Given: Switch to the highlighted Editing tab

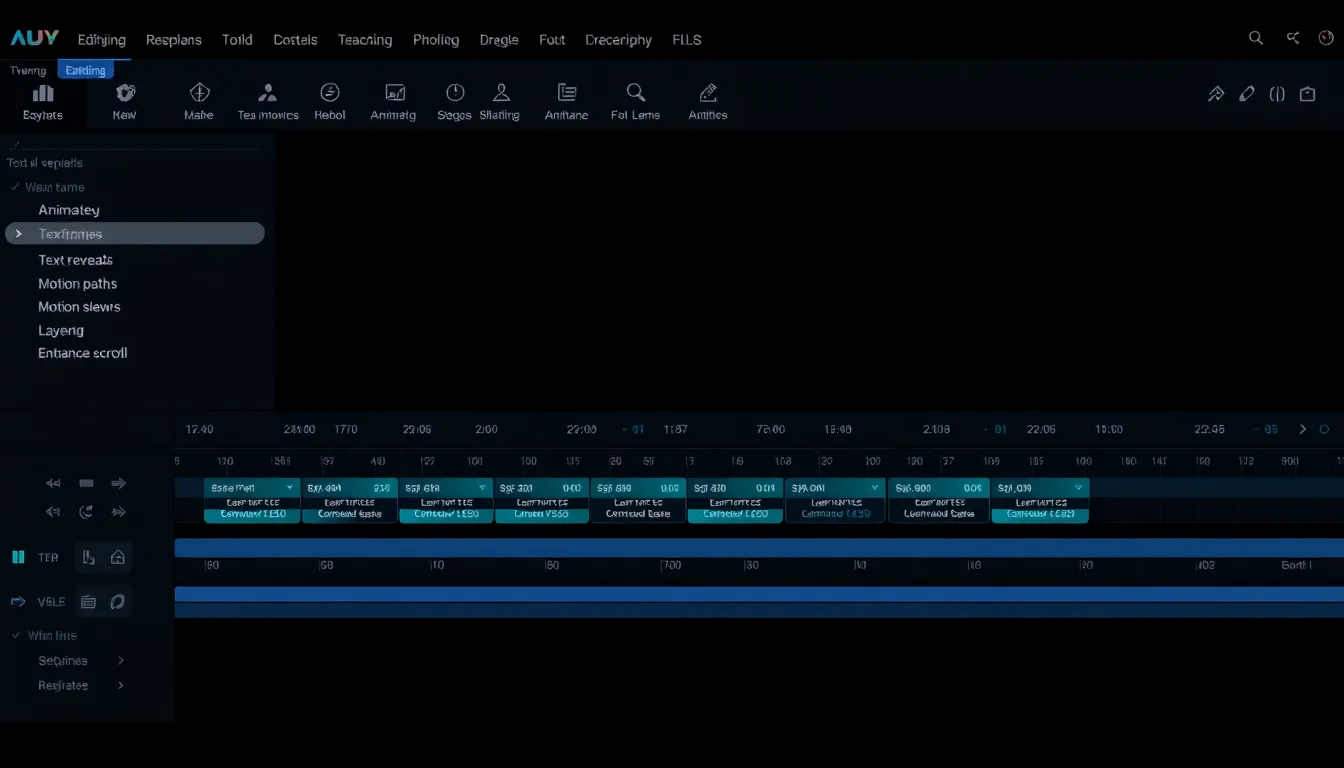Looking at the screenshot, I should (86, 70).
